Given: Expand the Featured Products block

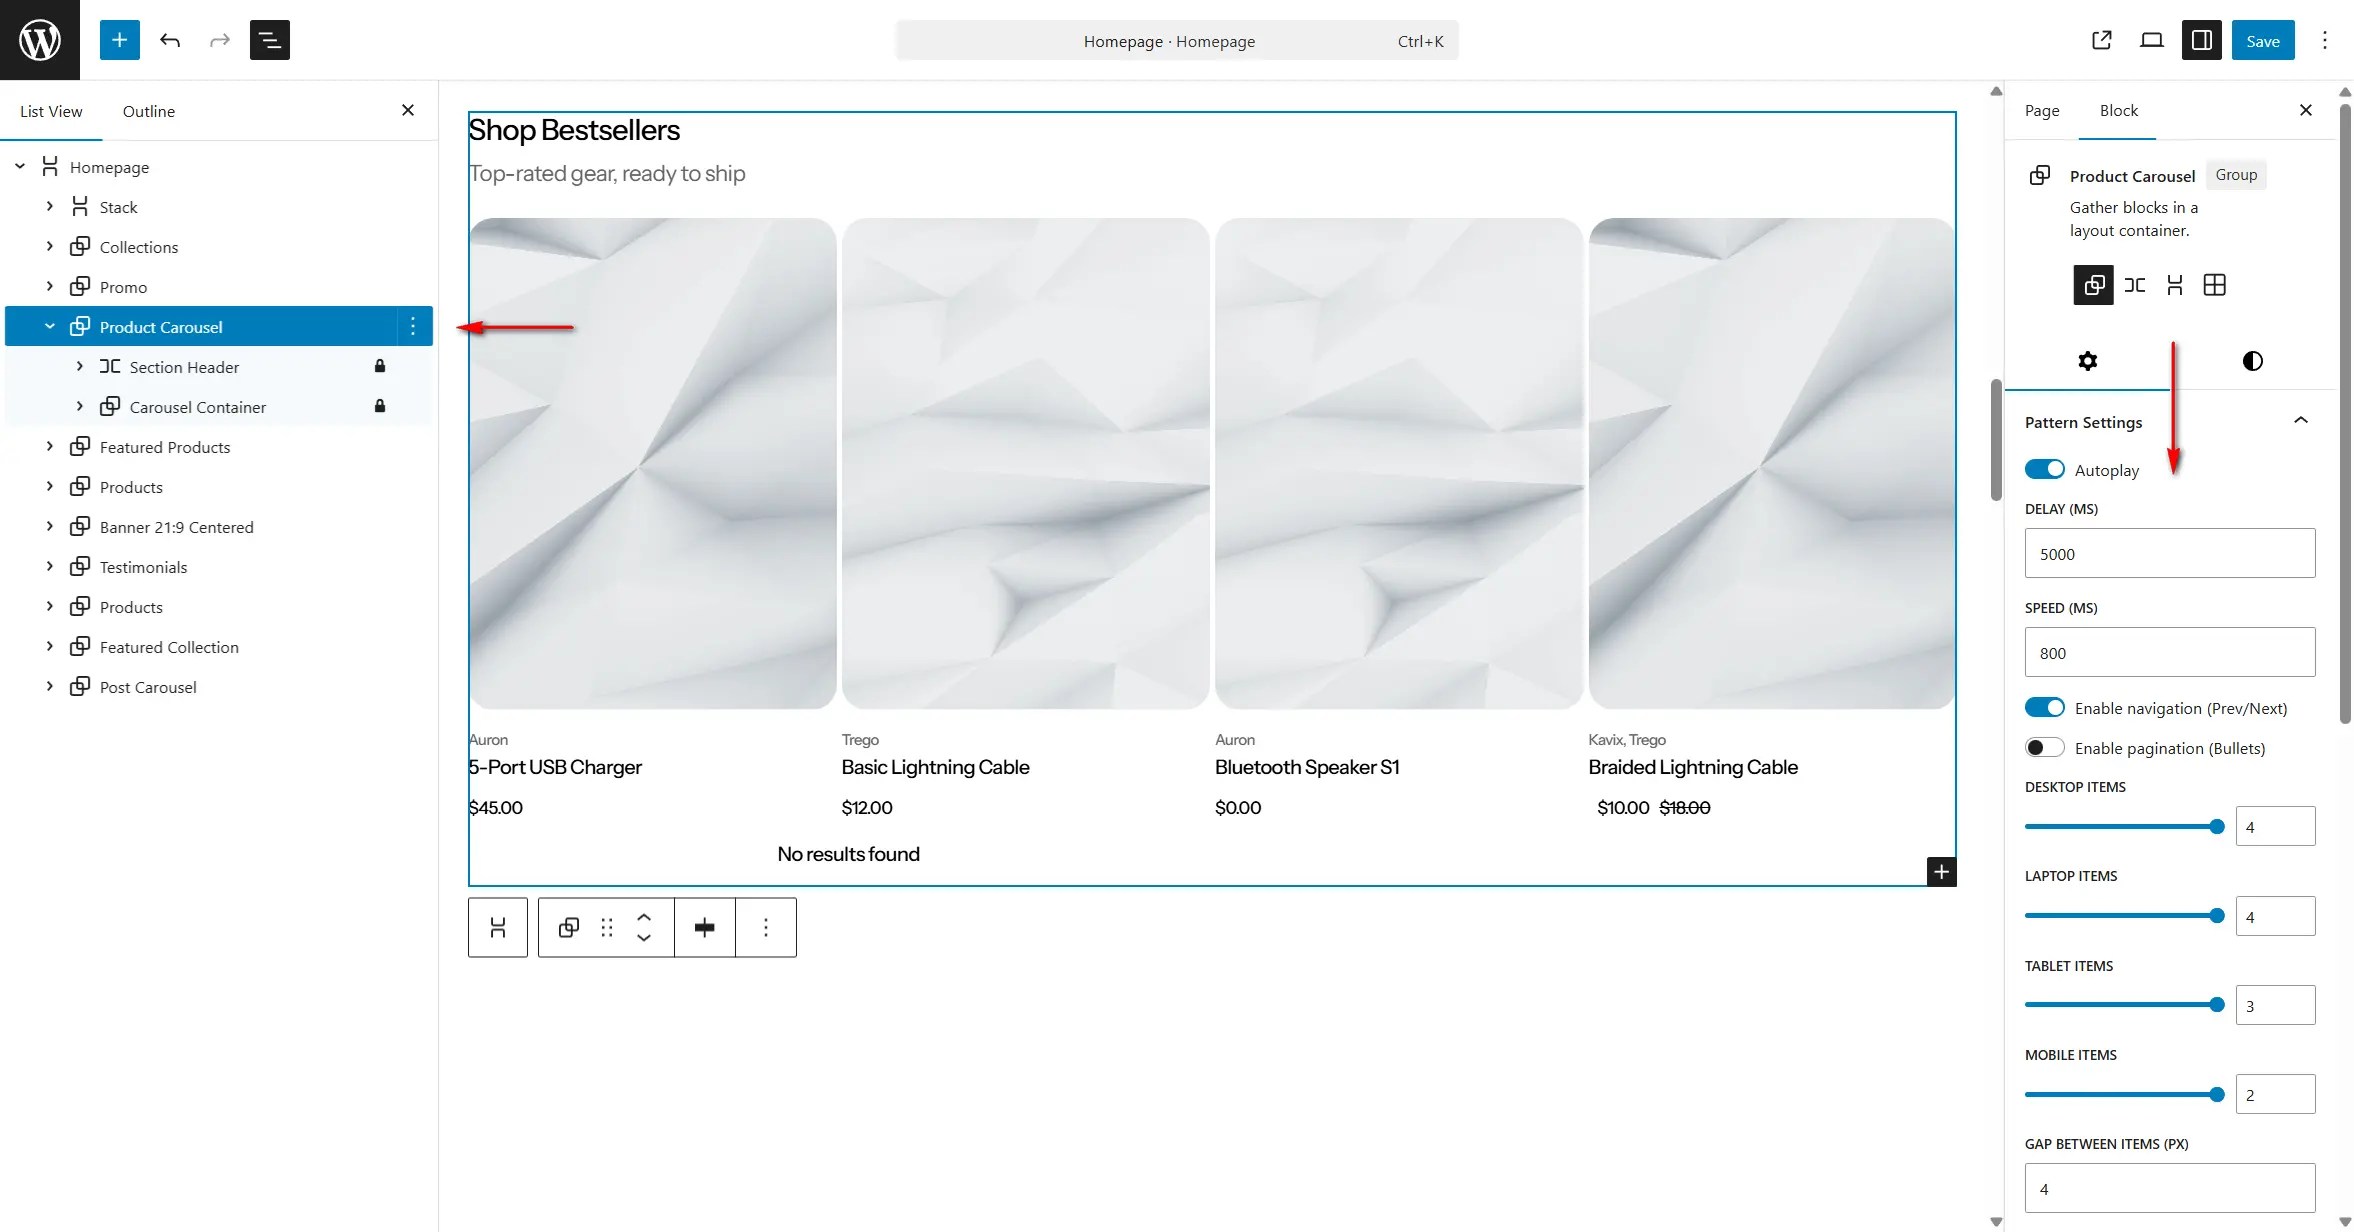Looking at the screenshot, I should pos(49,446).
